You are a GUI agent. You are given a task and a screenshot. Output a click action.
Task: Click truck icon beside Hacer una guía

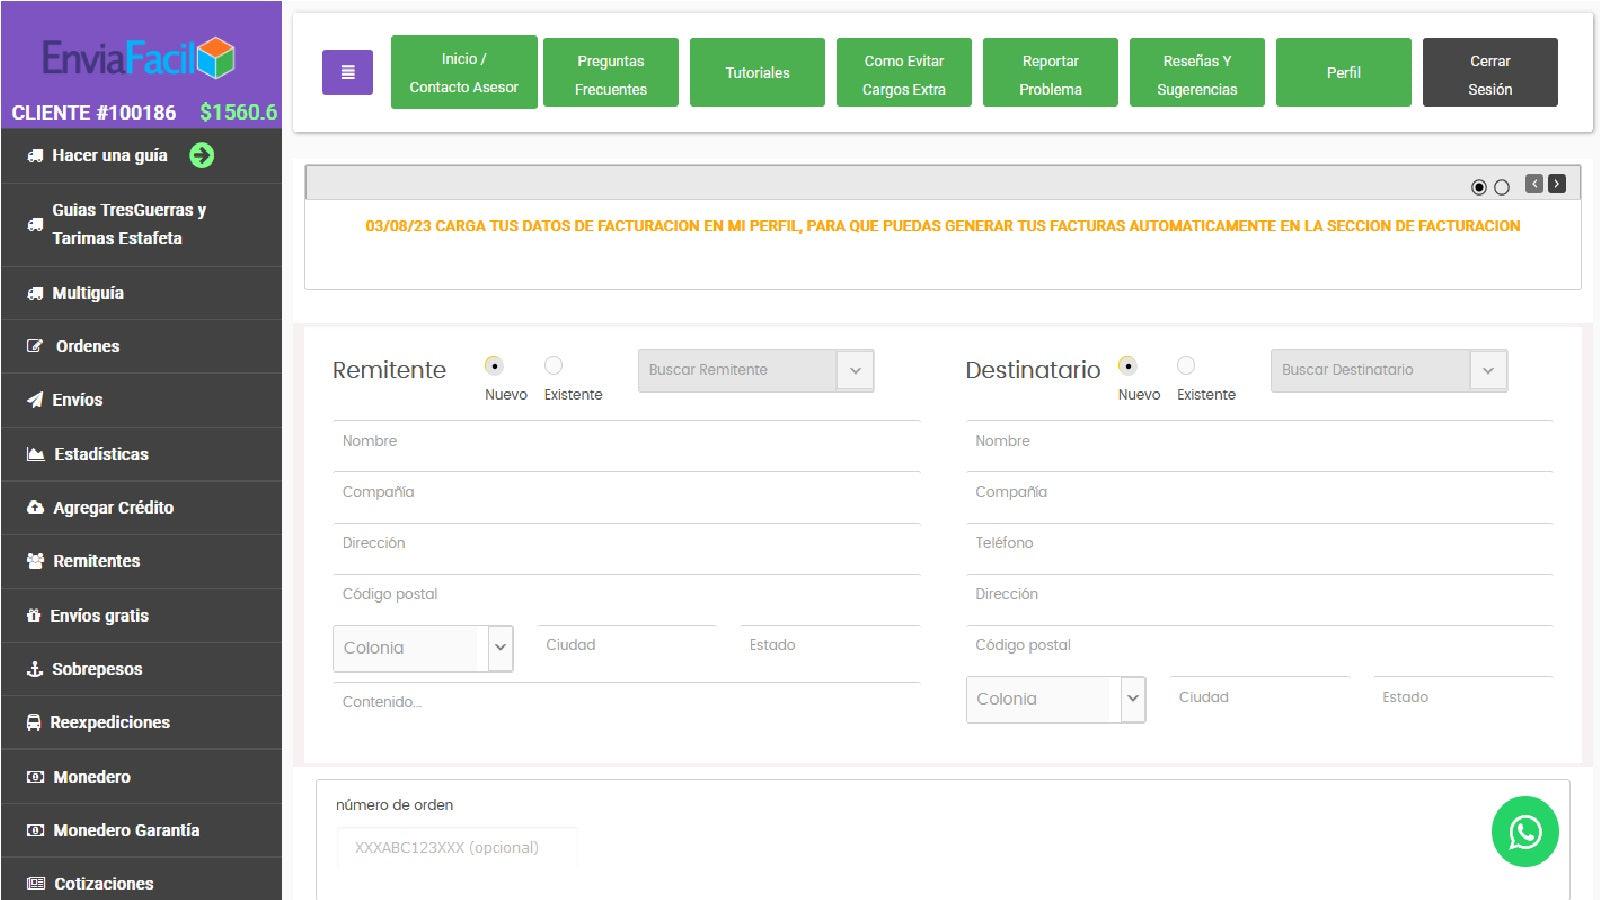point(35,155)
